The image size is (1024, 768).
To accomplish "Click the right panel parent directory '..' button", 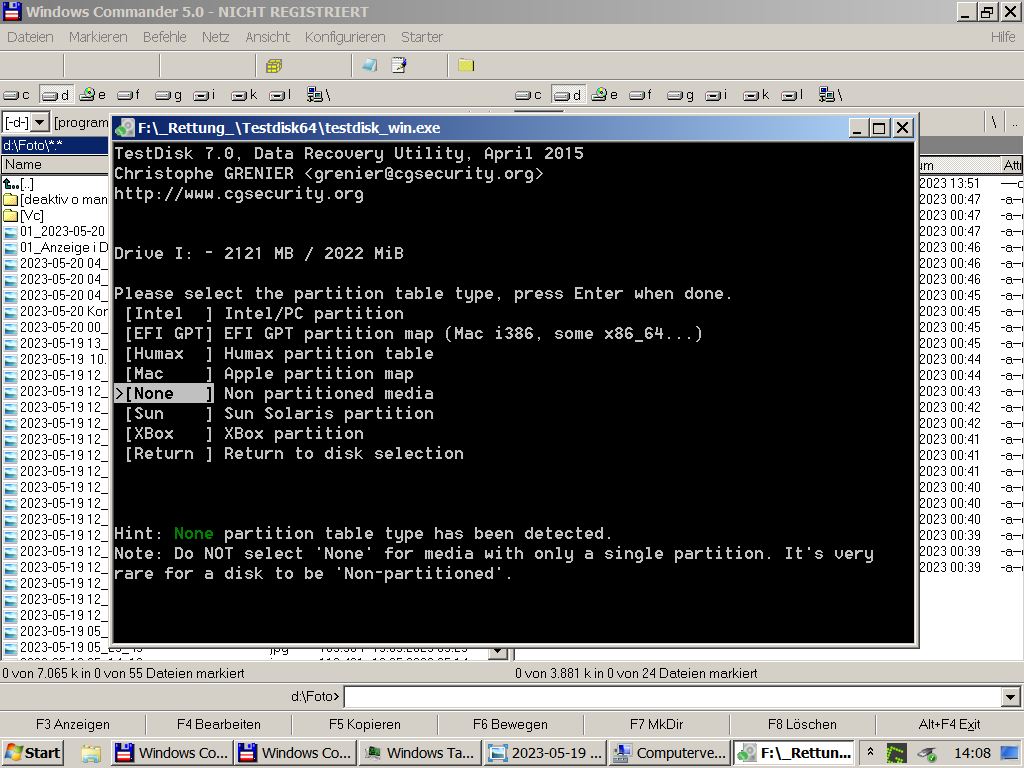I will click(x=1014, y=122).
